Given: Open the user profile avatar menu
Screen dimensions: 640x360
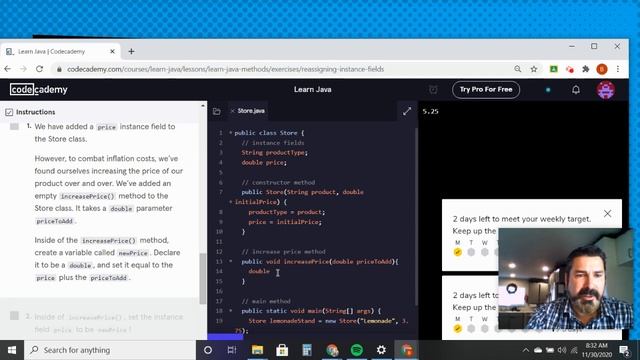Looking at the screenshot, I should [606, 90].
